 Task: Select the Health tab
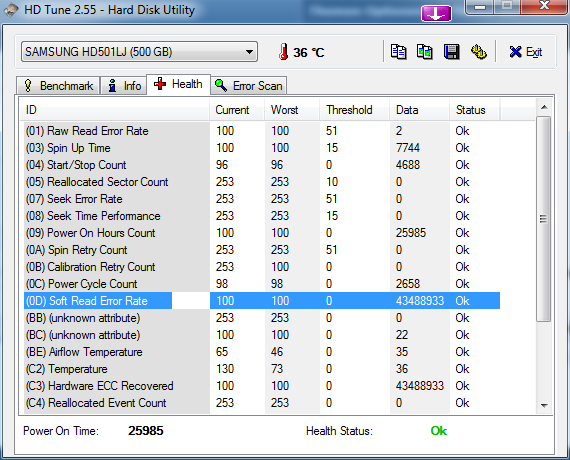(178, 84)
